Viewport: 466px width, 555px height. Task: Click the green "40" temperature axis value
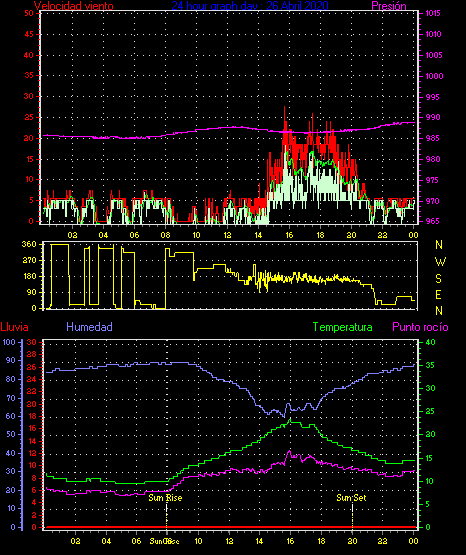(x=430, y=342)
